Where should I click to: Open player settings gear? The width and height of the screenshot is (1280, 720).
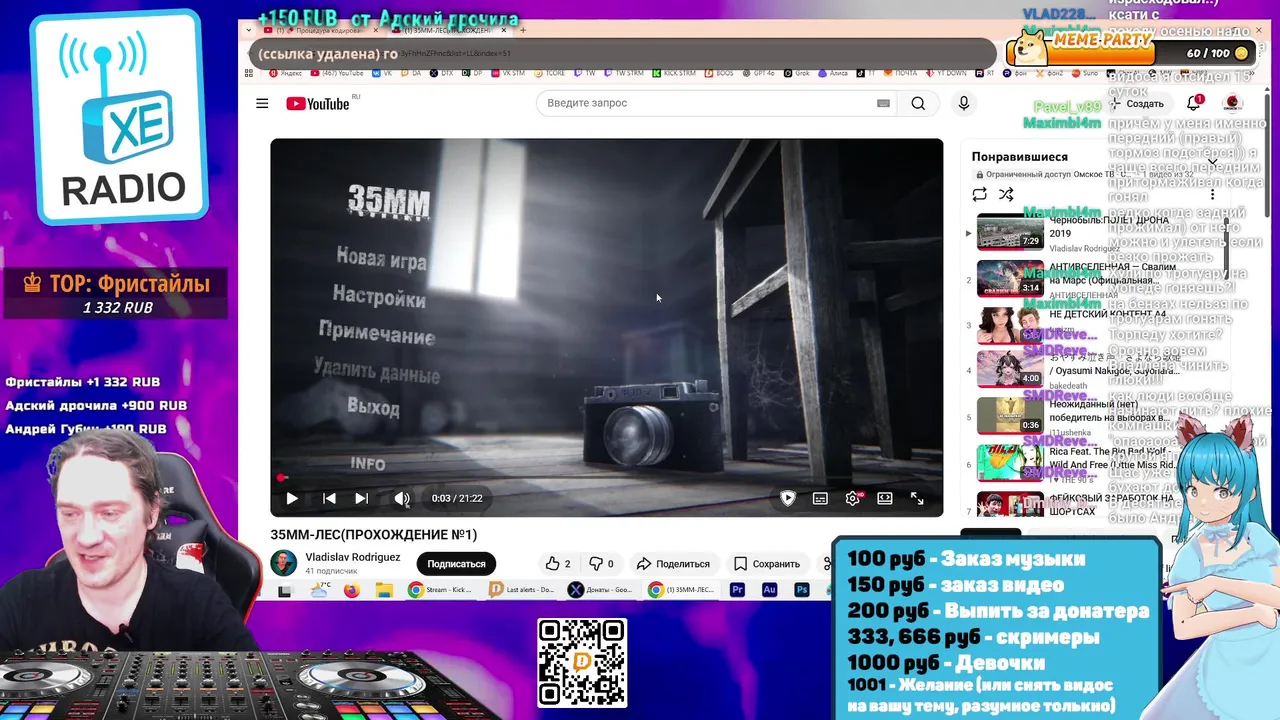(853, 498)
